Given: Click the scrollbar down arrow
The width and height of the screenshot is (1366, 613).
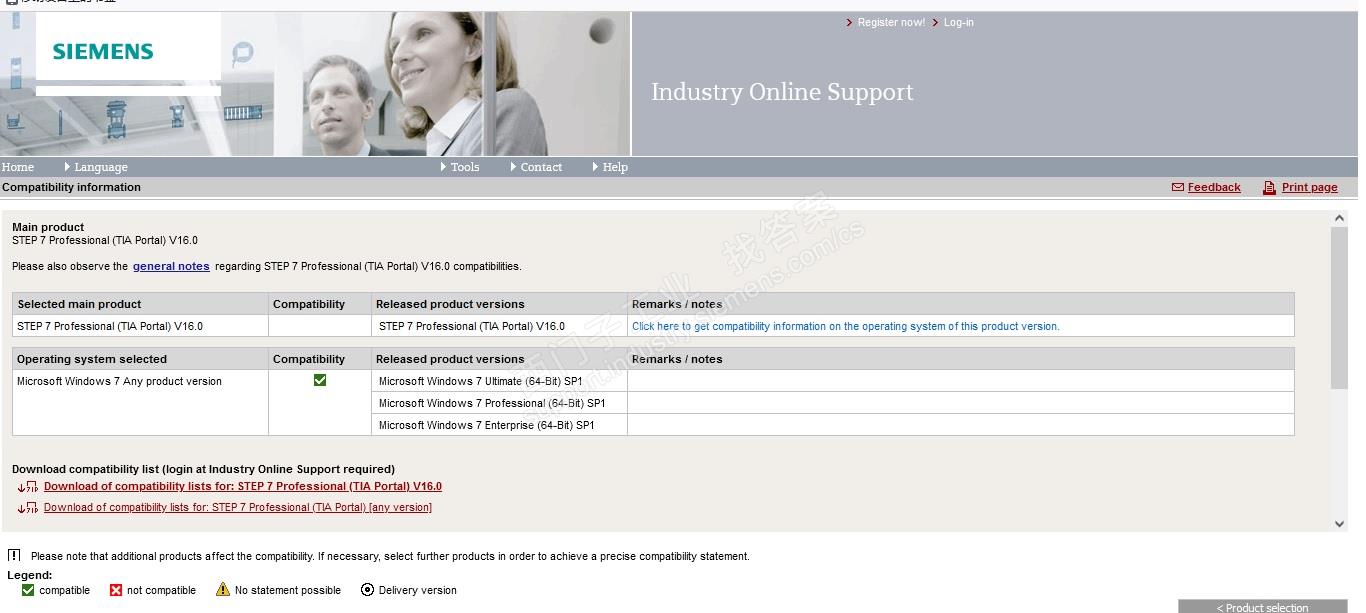Looking at the screenshot, I should (x=1339, y=523).
